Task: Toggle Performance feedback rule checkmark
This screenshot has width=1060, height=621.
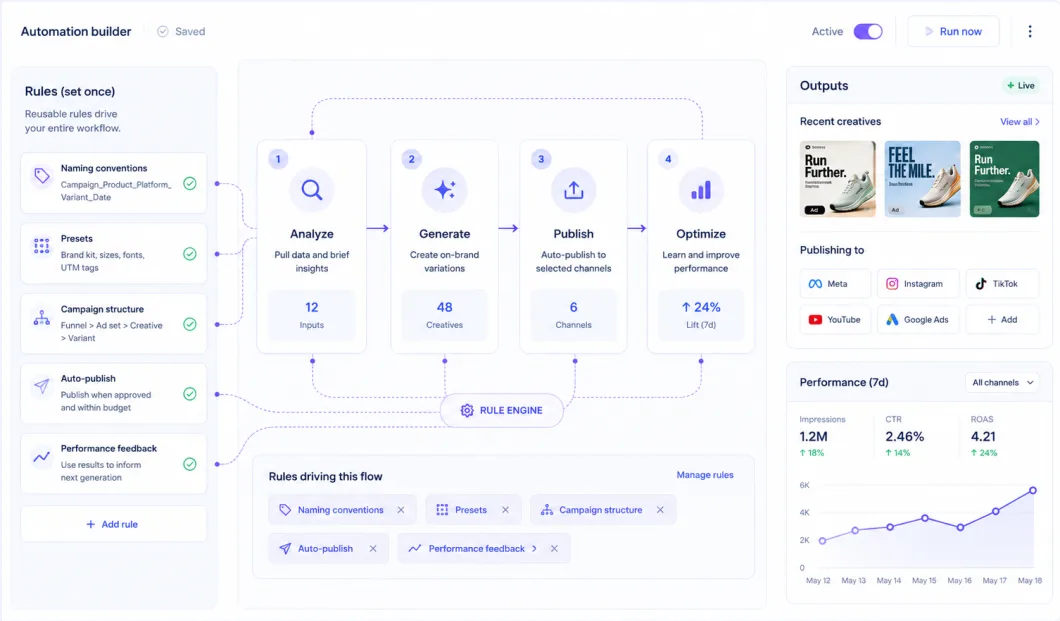Action: 190,464
